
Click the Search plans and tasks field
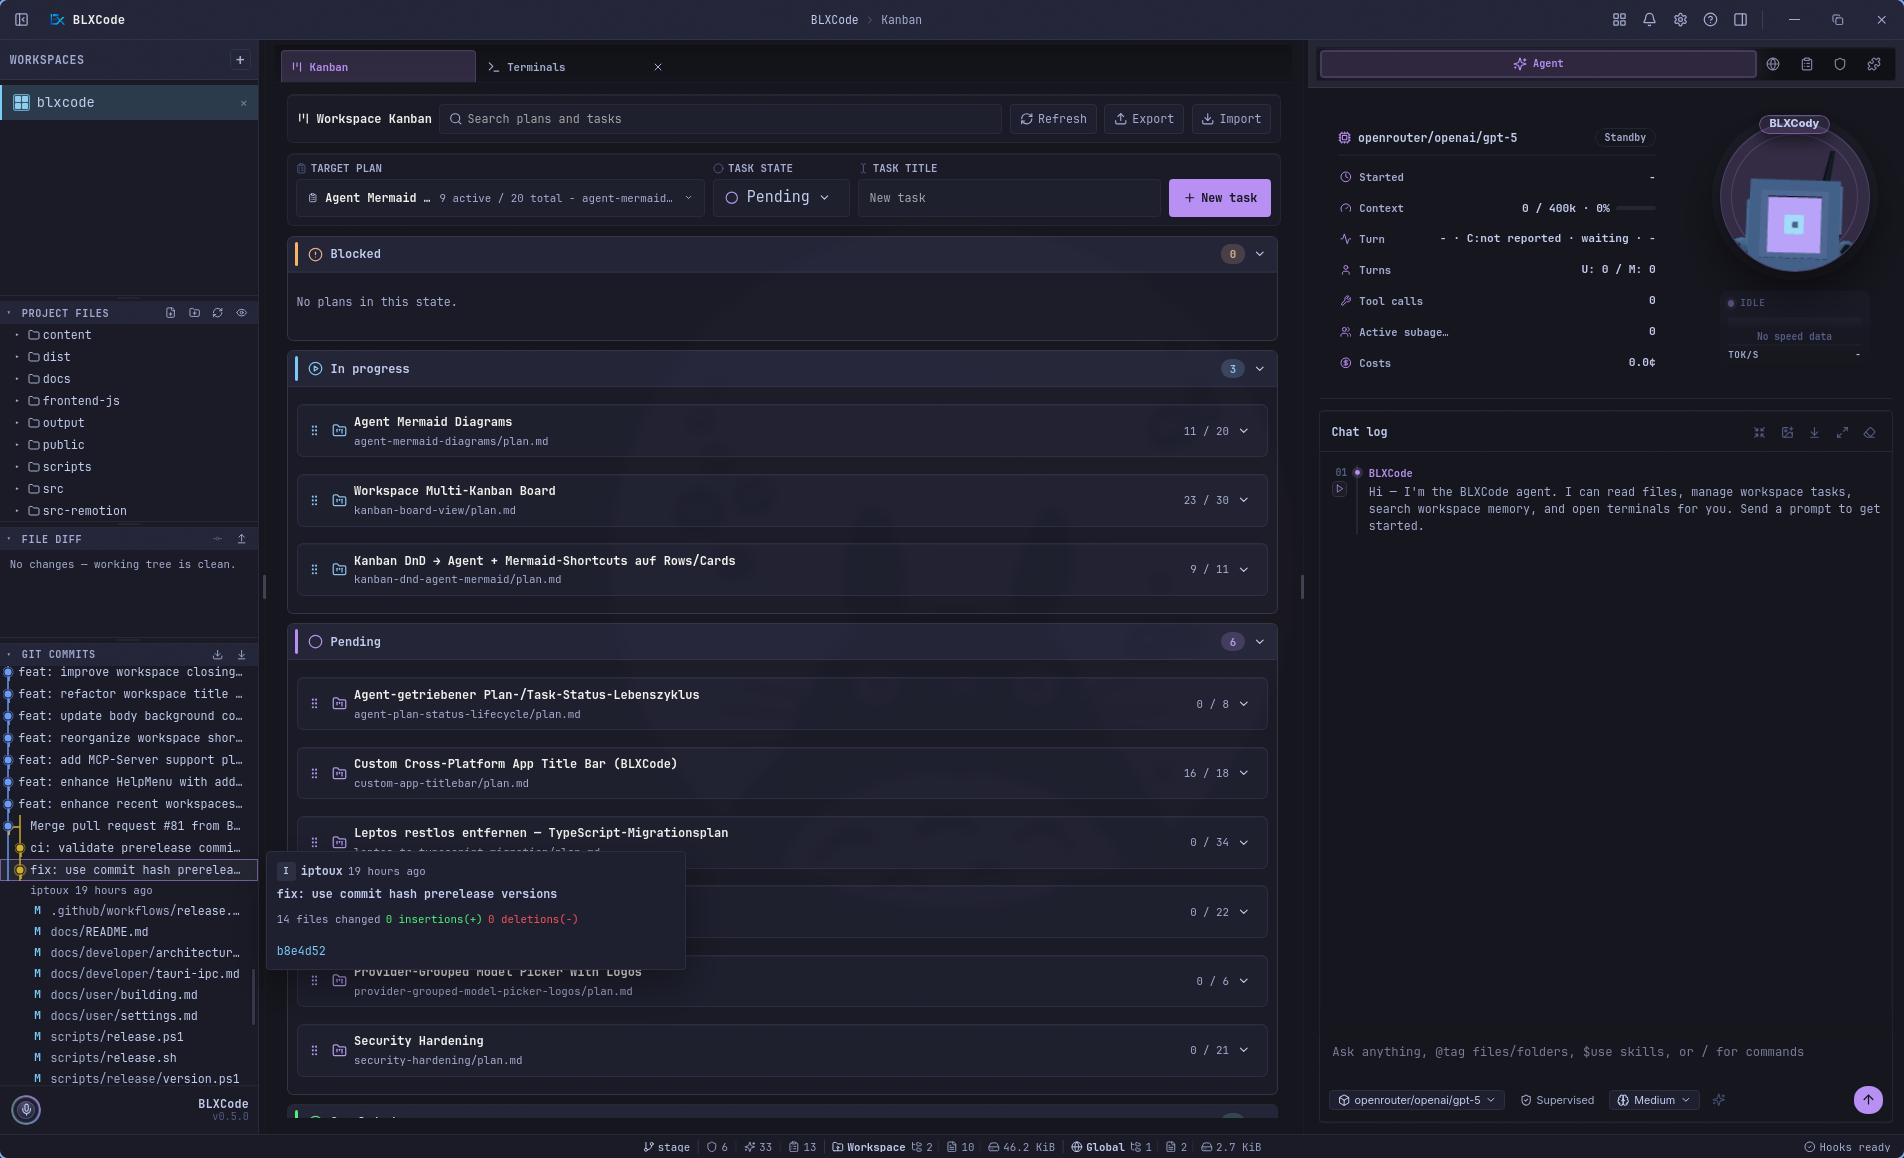[x=720, y=119]
